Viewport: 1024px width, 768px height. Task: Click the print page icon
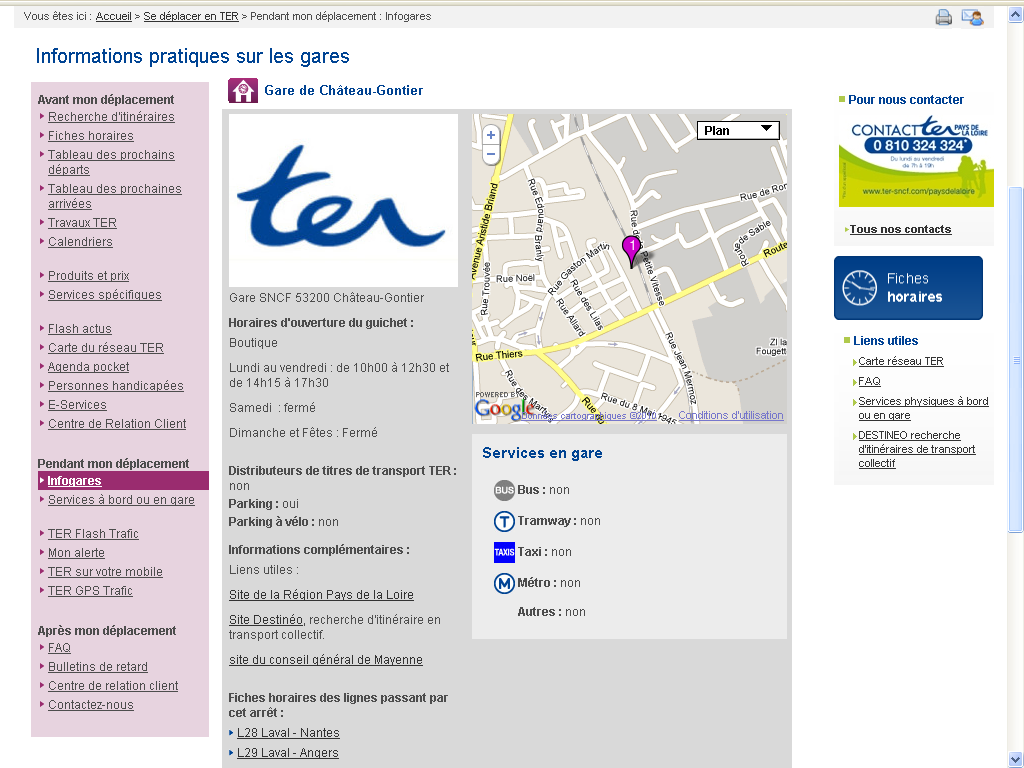(x=944, y=18)
